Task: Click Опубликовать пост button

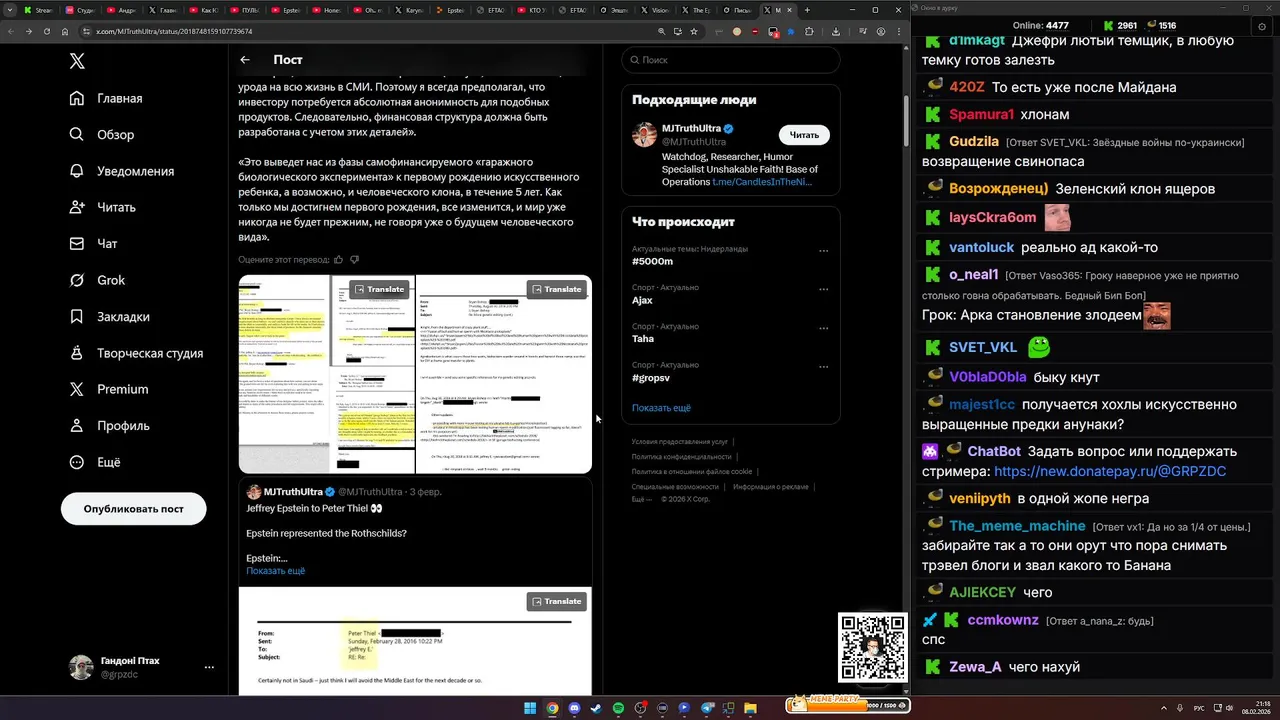Action: tap(134, 509)
